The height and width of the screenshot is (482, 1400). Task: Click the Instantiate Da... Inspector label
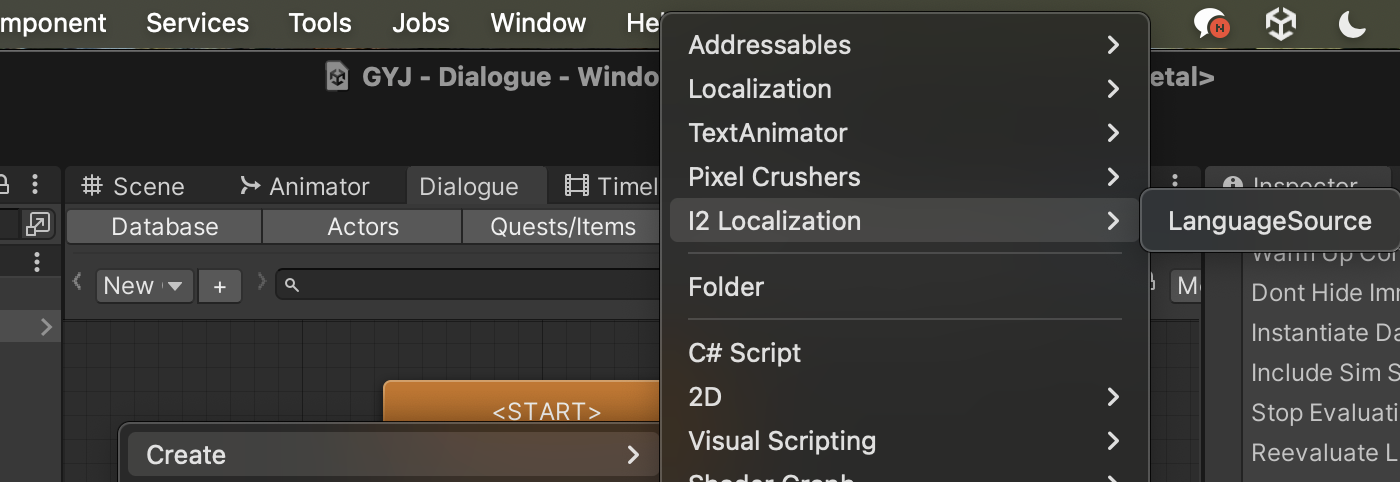click(1325, 333)
